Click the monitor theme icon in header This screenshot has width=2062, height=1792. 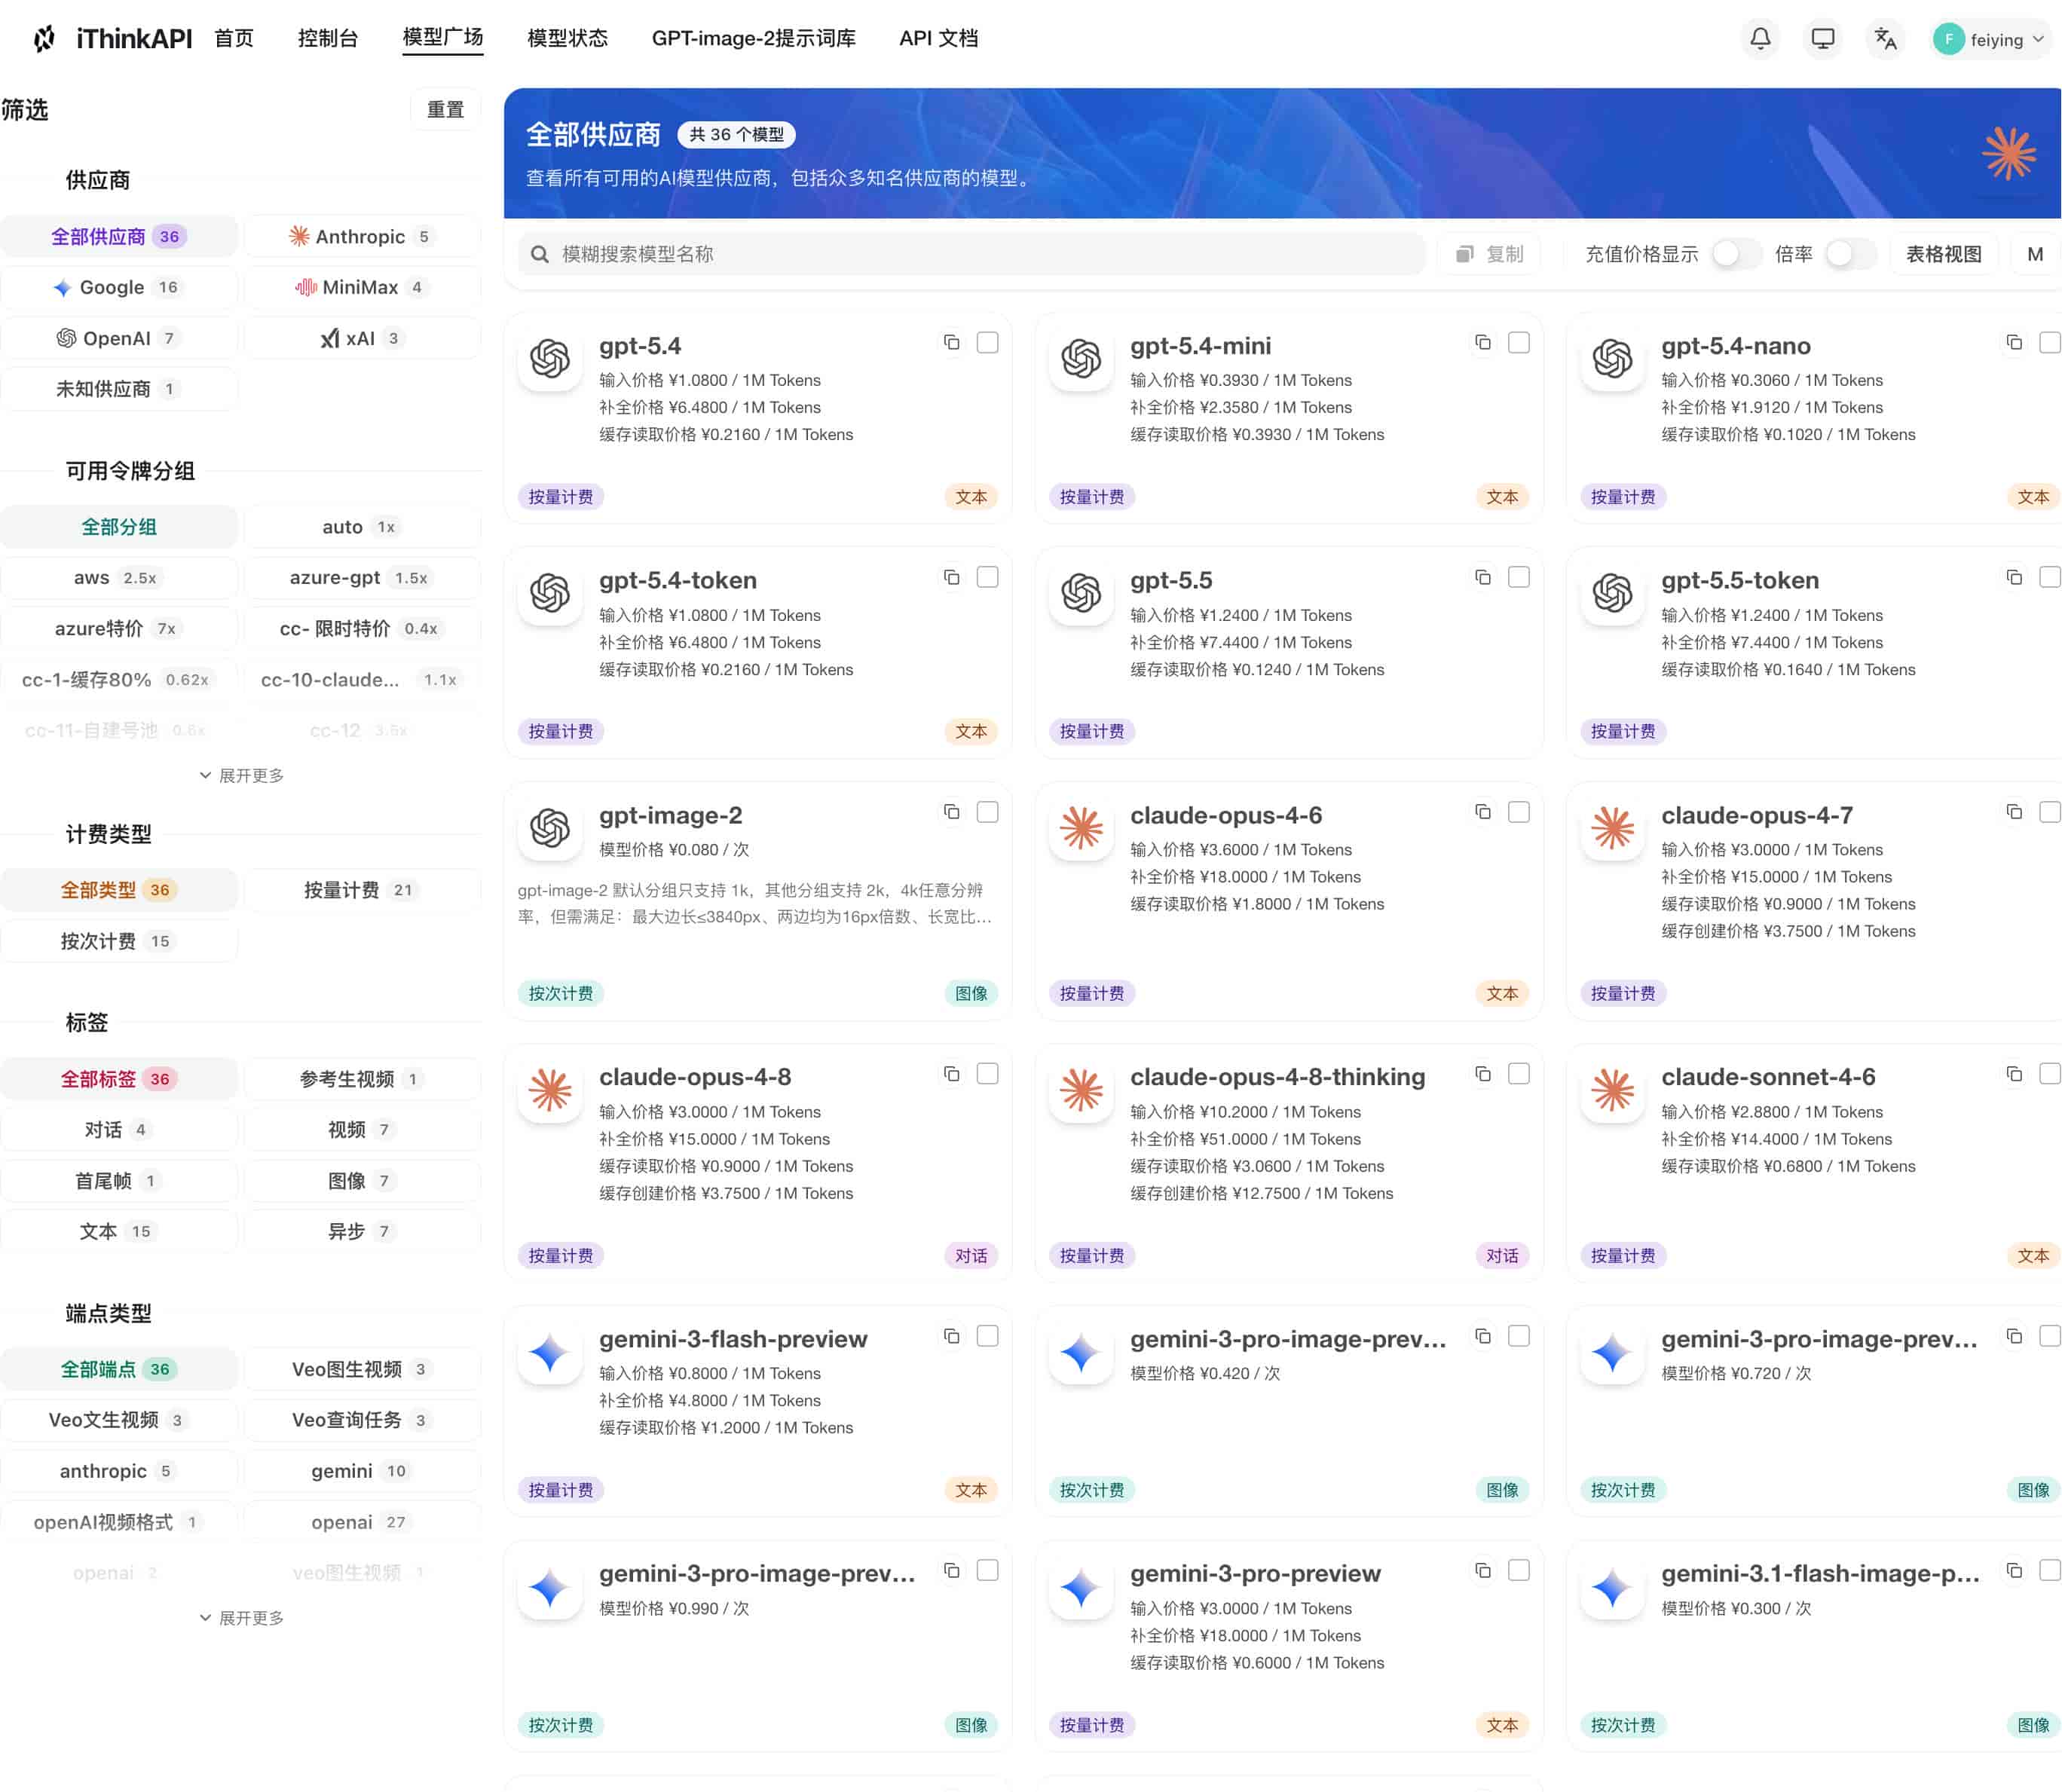coord(1822,39)
